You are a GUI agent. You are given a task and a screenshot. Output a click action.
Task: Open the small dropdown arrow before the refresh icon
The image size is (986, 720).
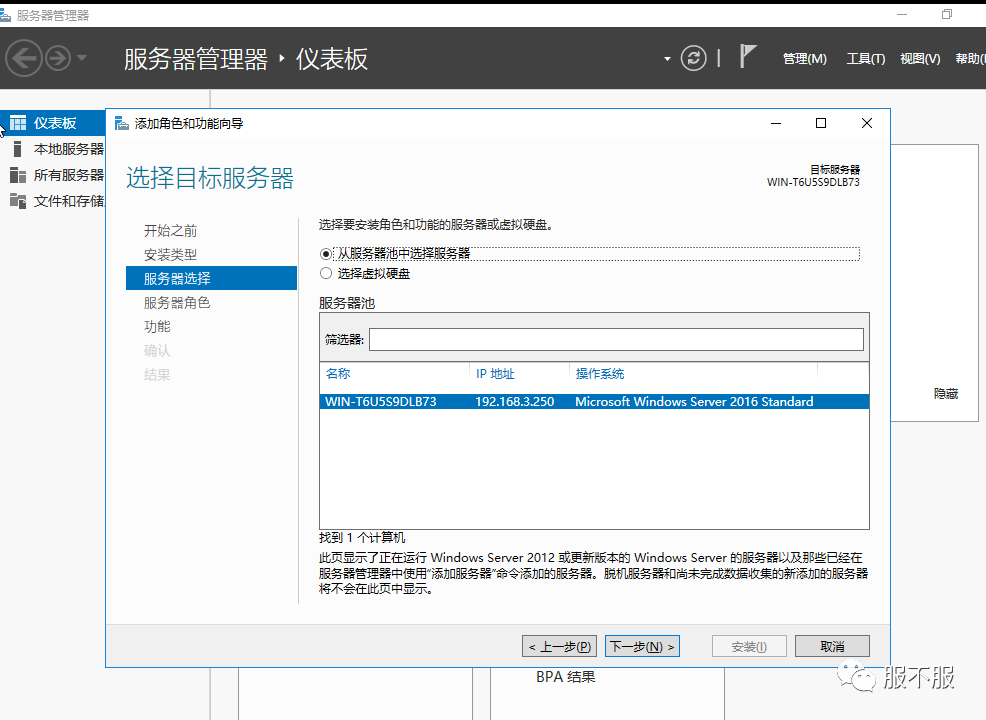(x=667, y=59)
